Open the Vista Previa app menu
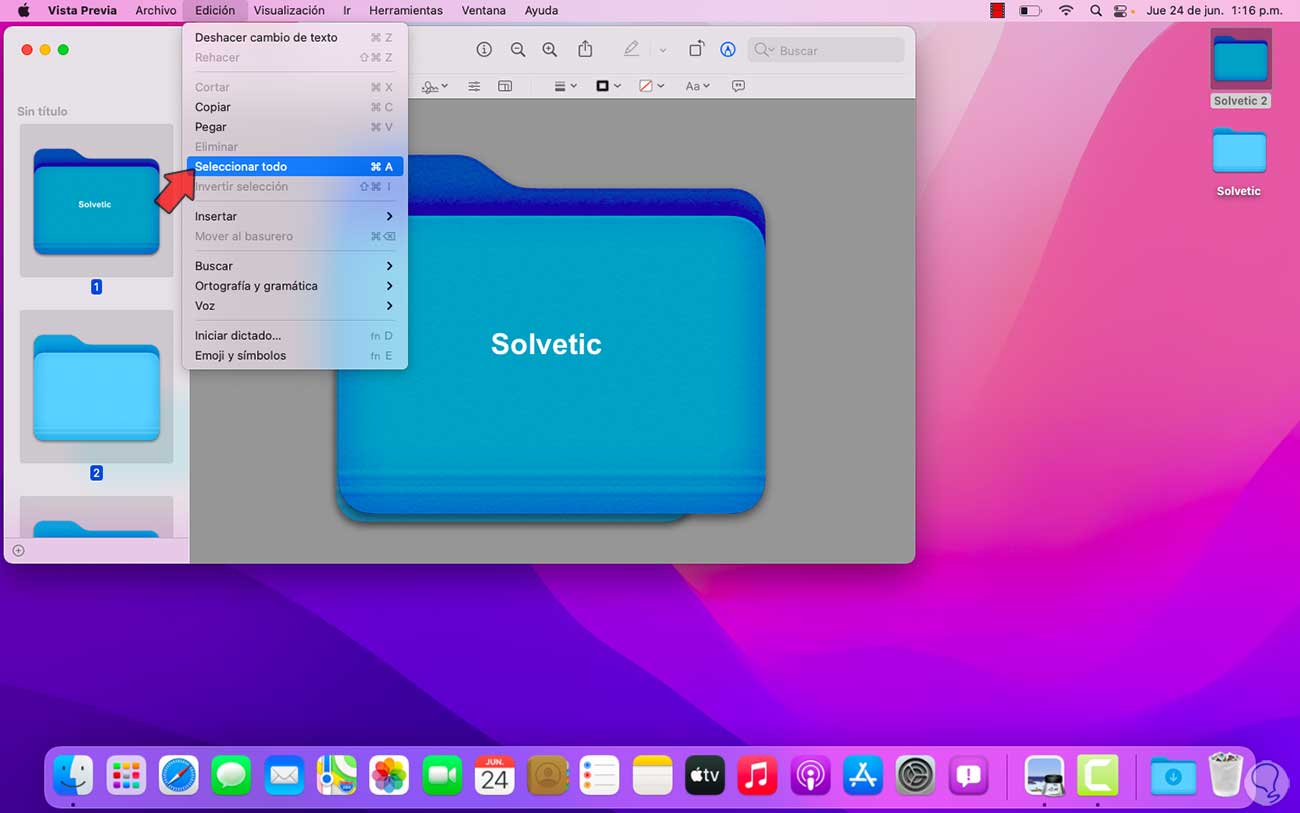The width and height of the screenshot is (1300, 813). click(82, 10)
